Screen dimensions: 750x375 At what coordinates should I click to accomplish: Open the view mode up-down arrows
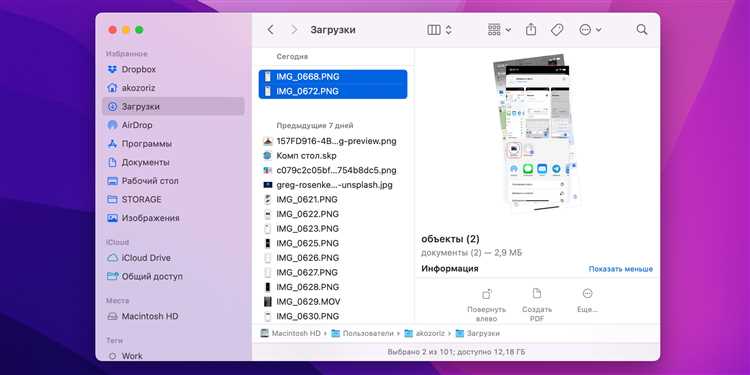pos(448,30)
